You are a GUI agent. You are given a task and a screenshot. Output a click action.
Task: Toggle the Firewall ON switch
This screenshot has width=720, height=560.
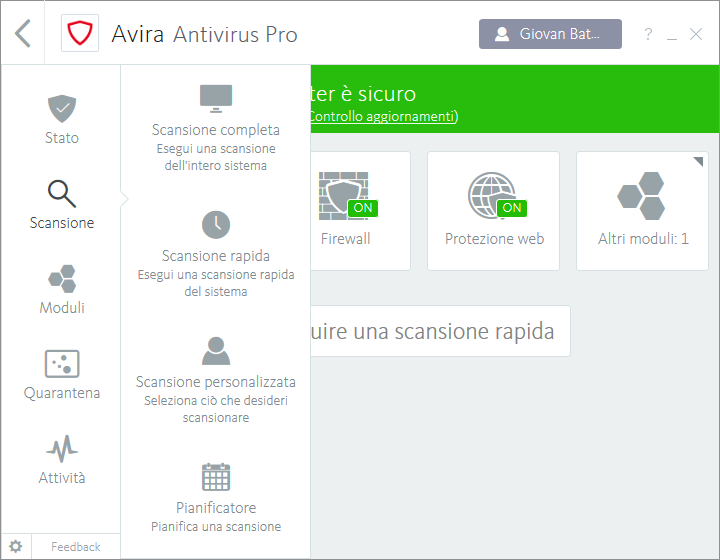point(362,208)
